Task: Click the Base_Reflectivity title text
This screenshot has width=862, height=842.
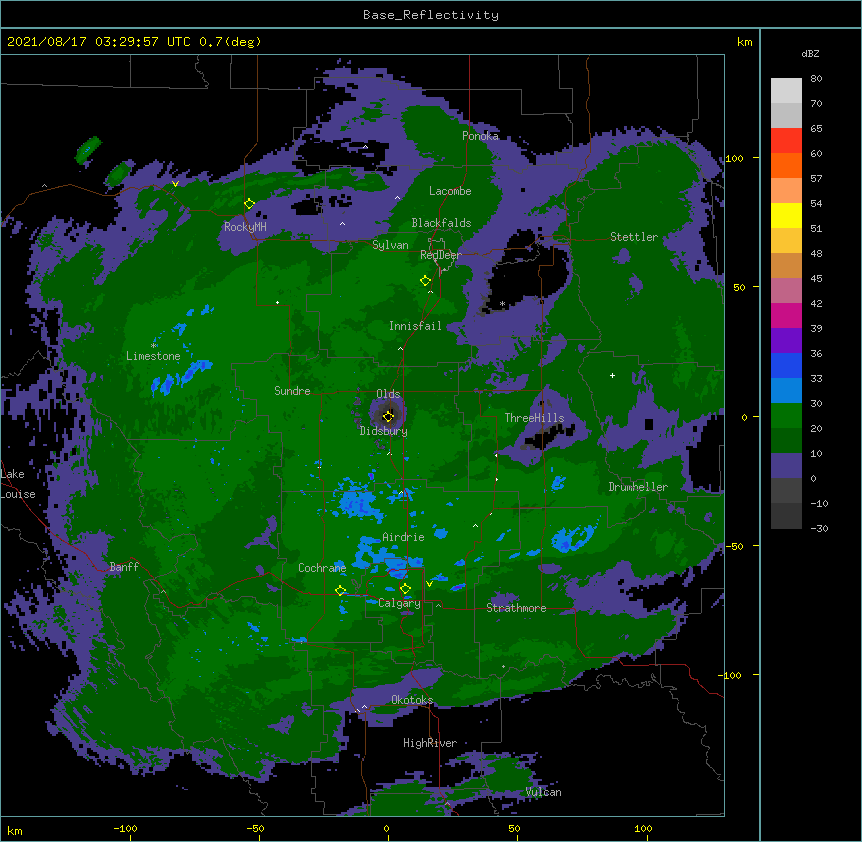Action: pyautogui.click(x=431, y=15)
